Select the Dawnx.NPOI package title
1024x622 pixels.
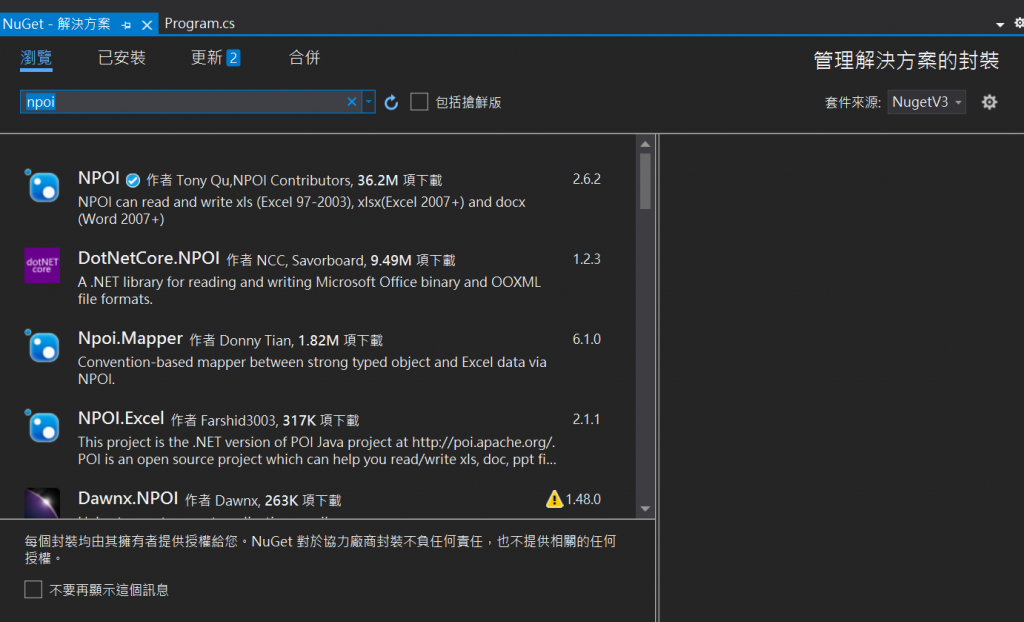(128, 498)
